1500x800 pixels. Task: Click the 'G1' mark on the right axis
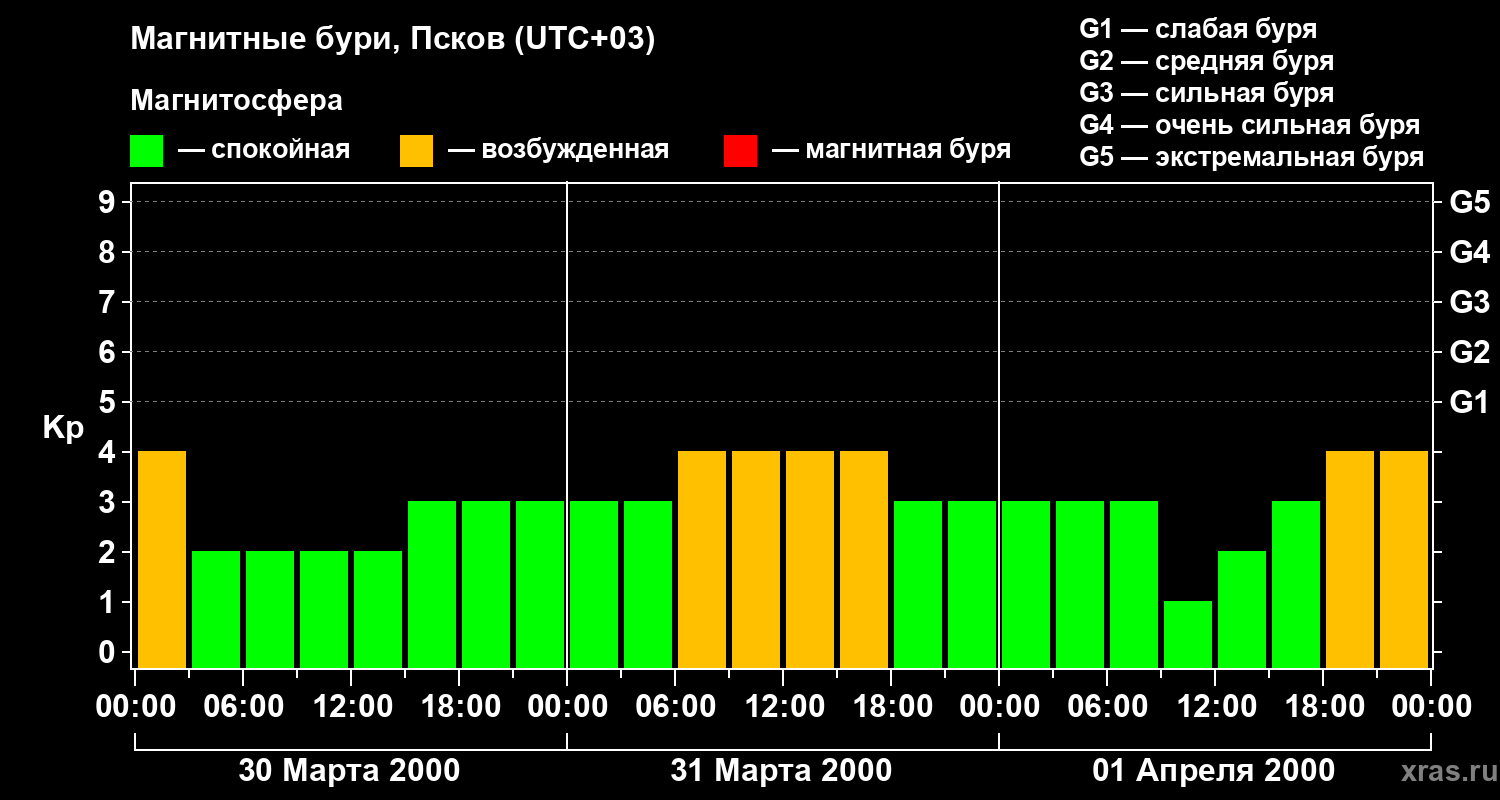(1469, 403)
